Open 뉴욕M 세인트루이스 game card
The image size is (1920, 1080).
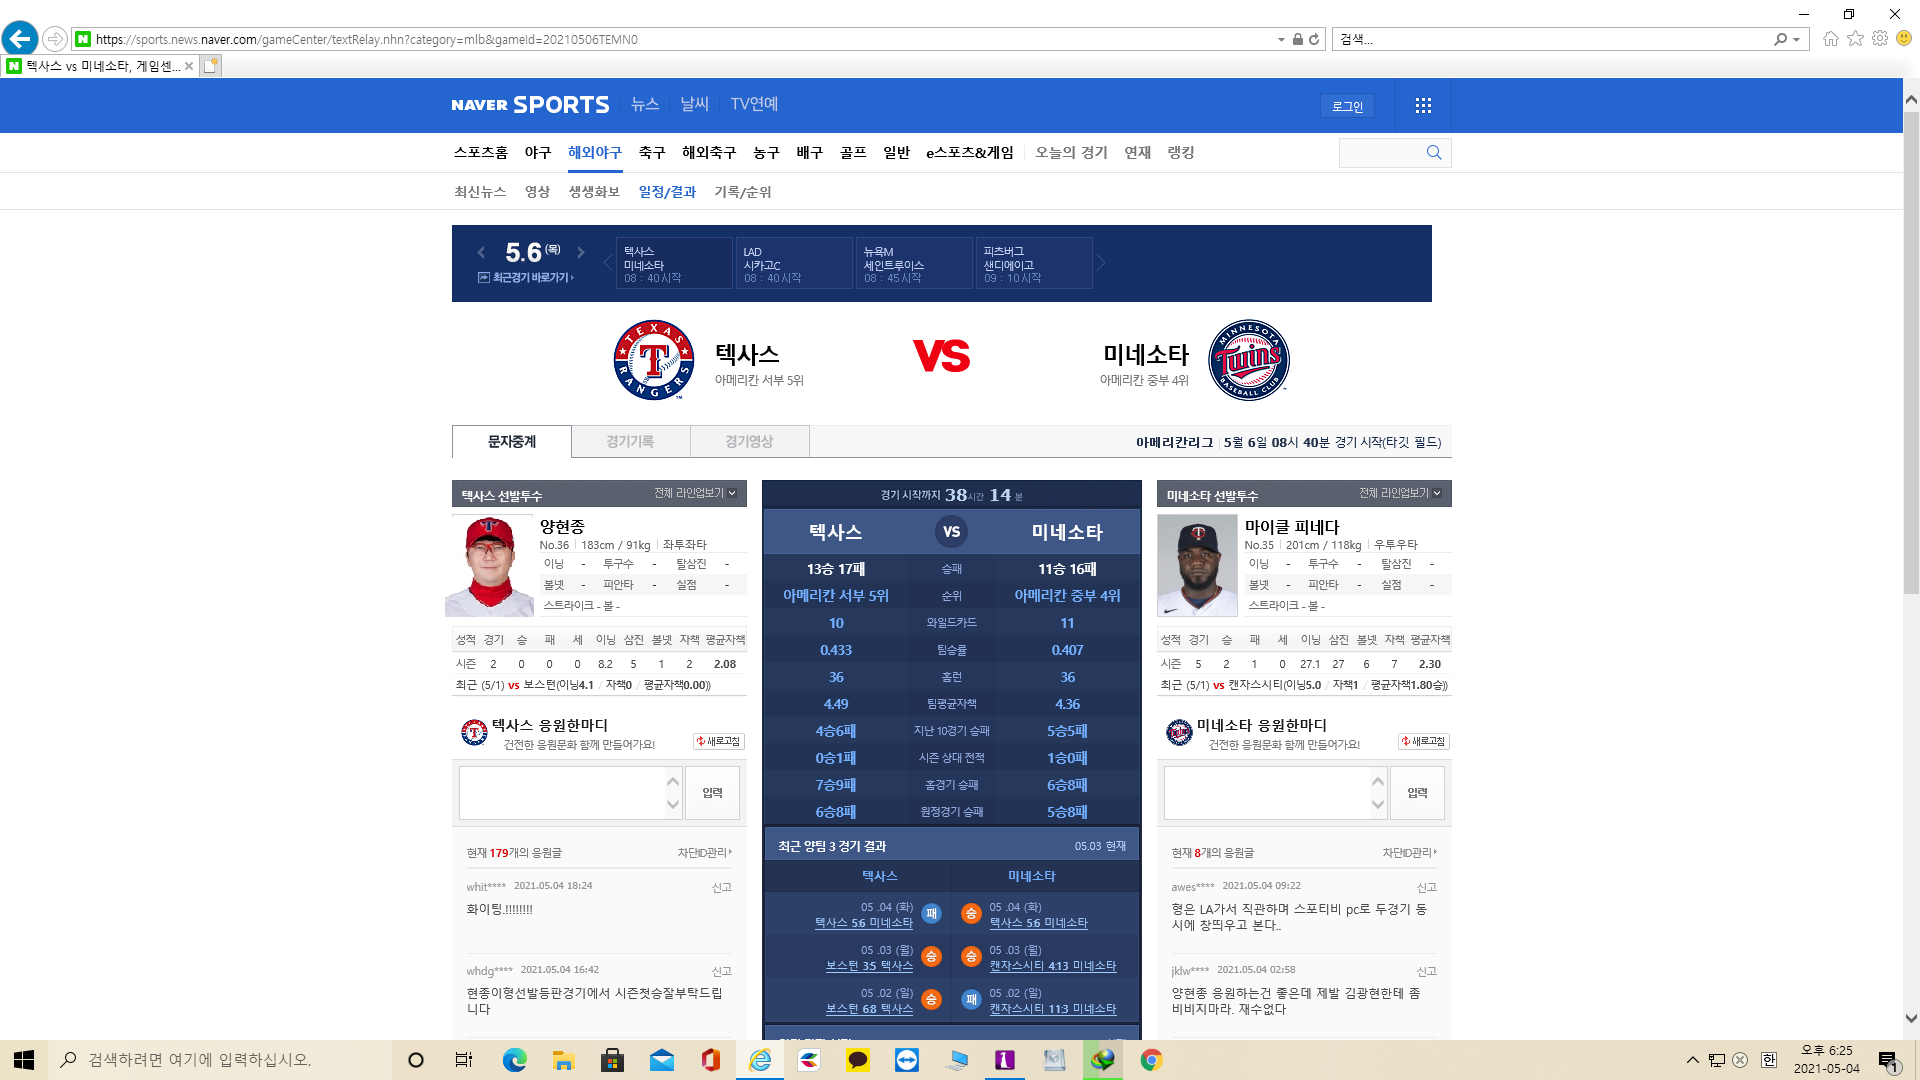pyautogui.click(x=914, y=263)
